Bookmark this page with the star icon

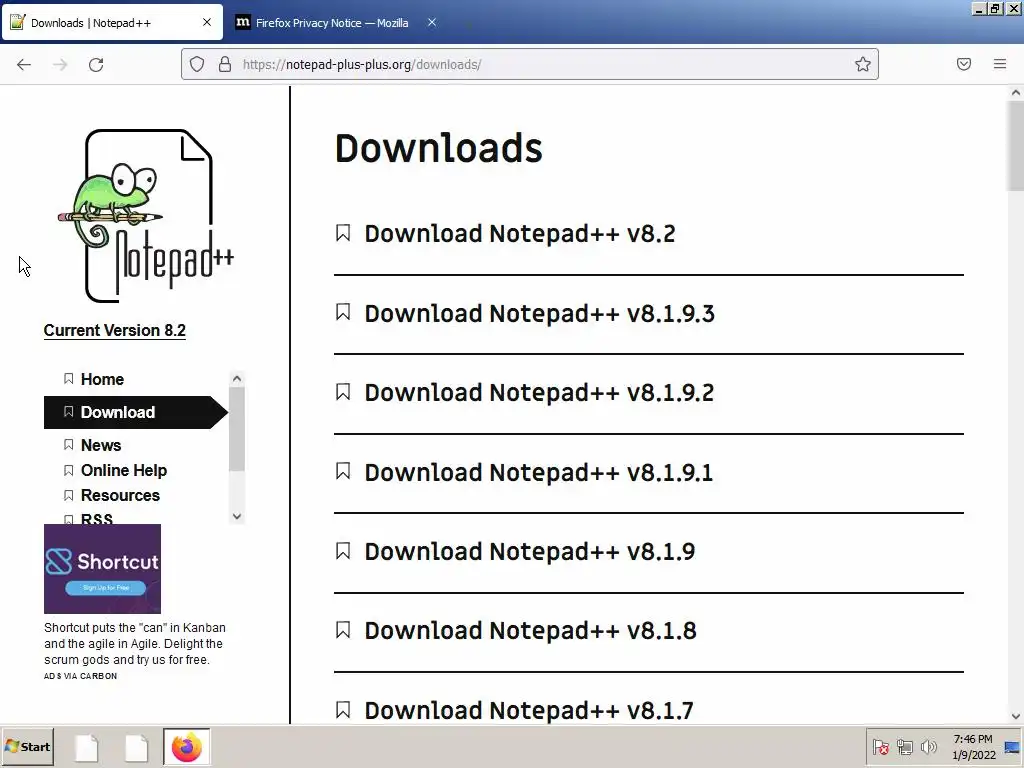[x=863, y=64]
